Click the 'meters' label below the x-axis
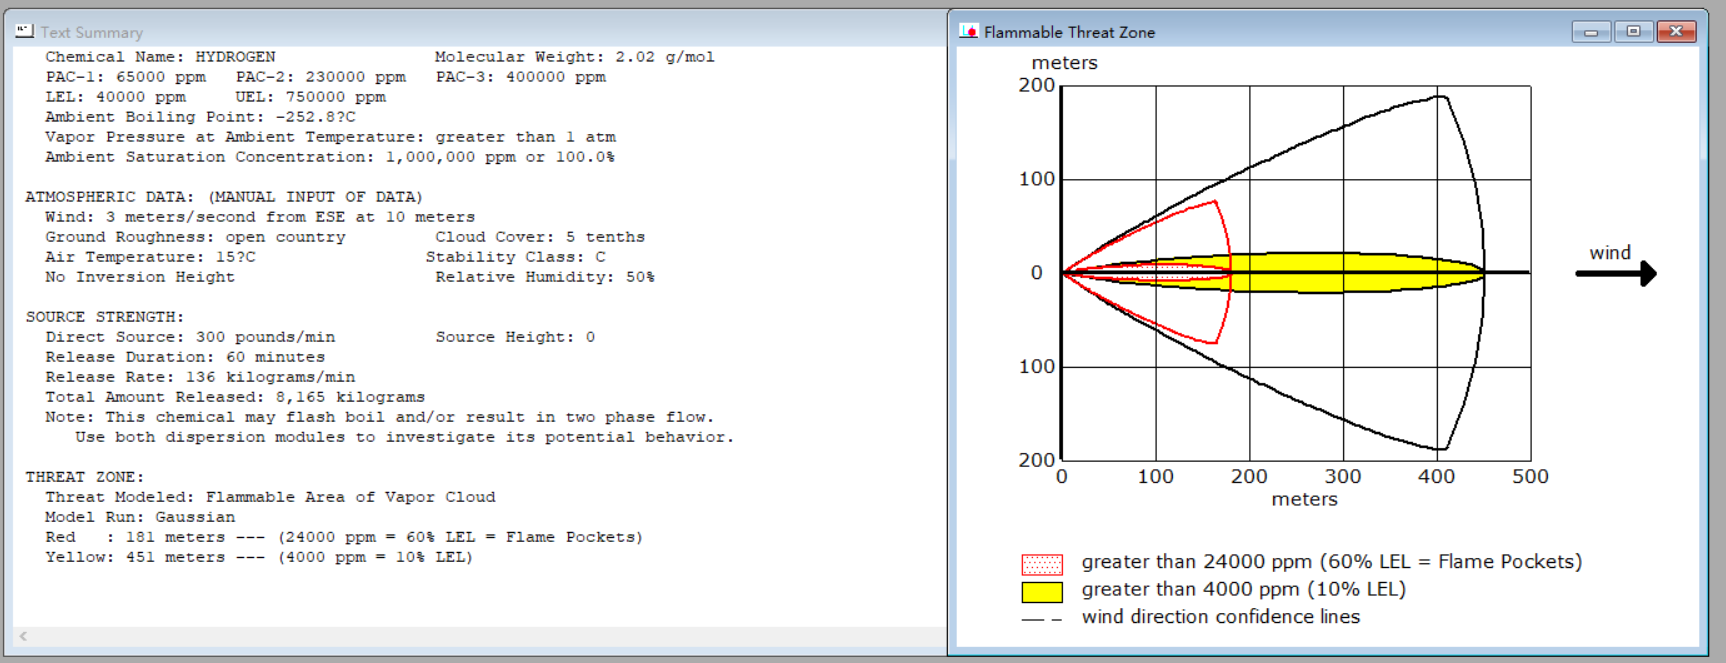This screenshot has width=1726, height=663. [x=1304, y=499]
